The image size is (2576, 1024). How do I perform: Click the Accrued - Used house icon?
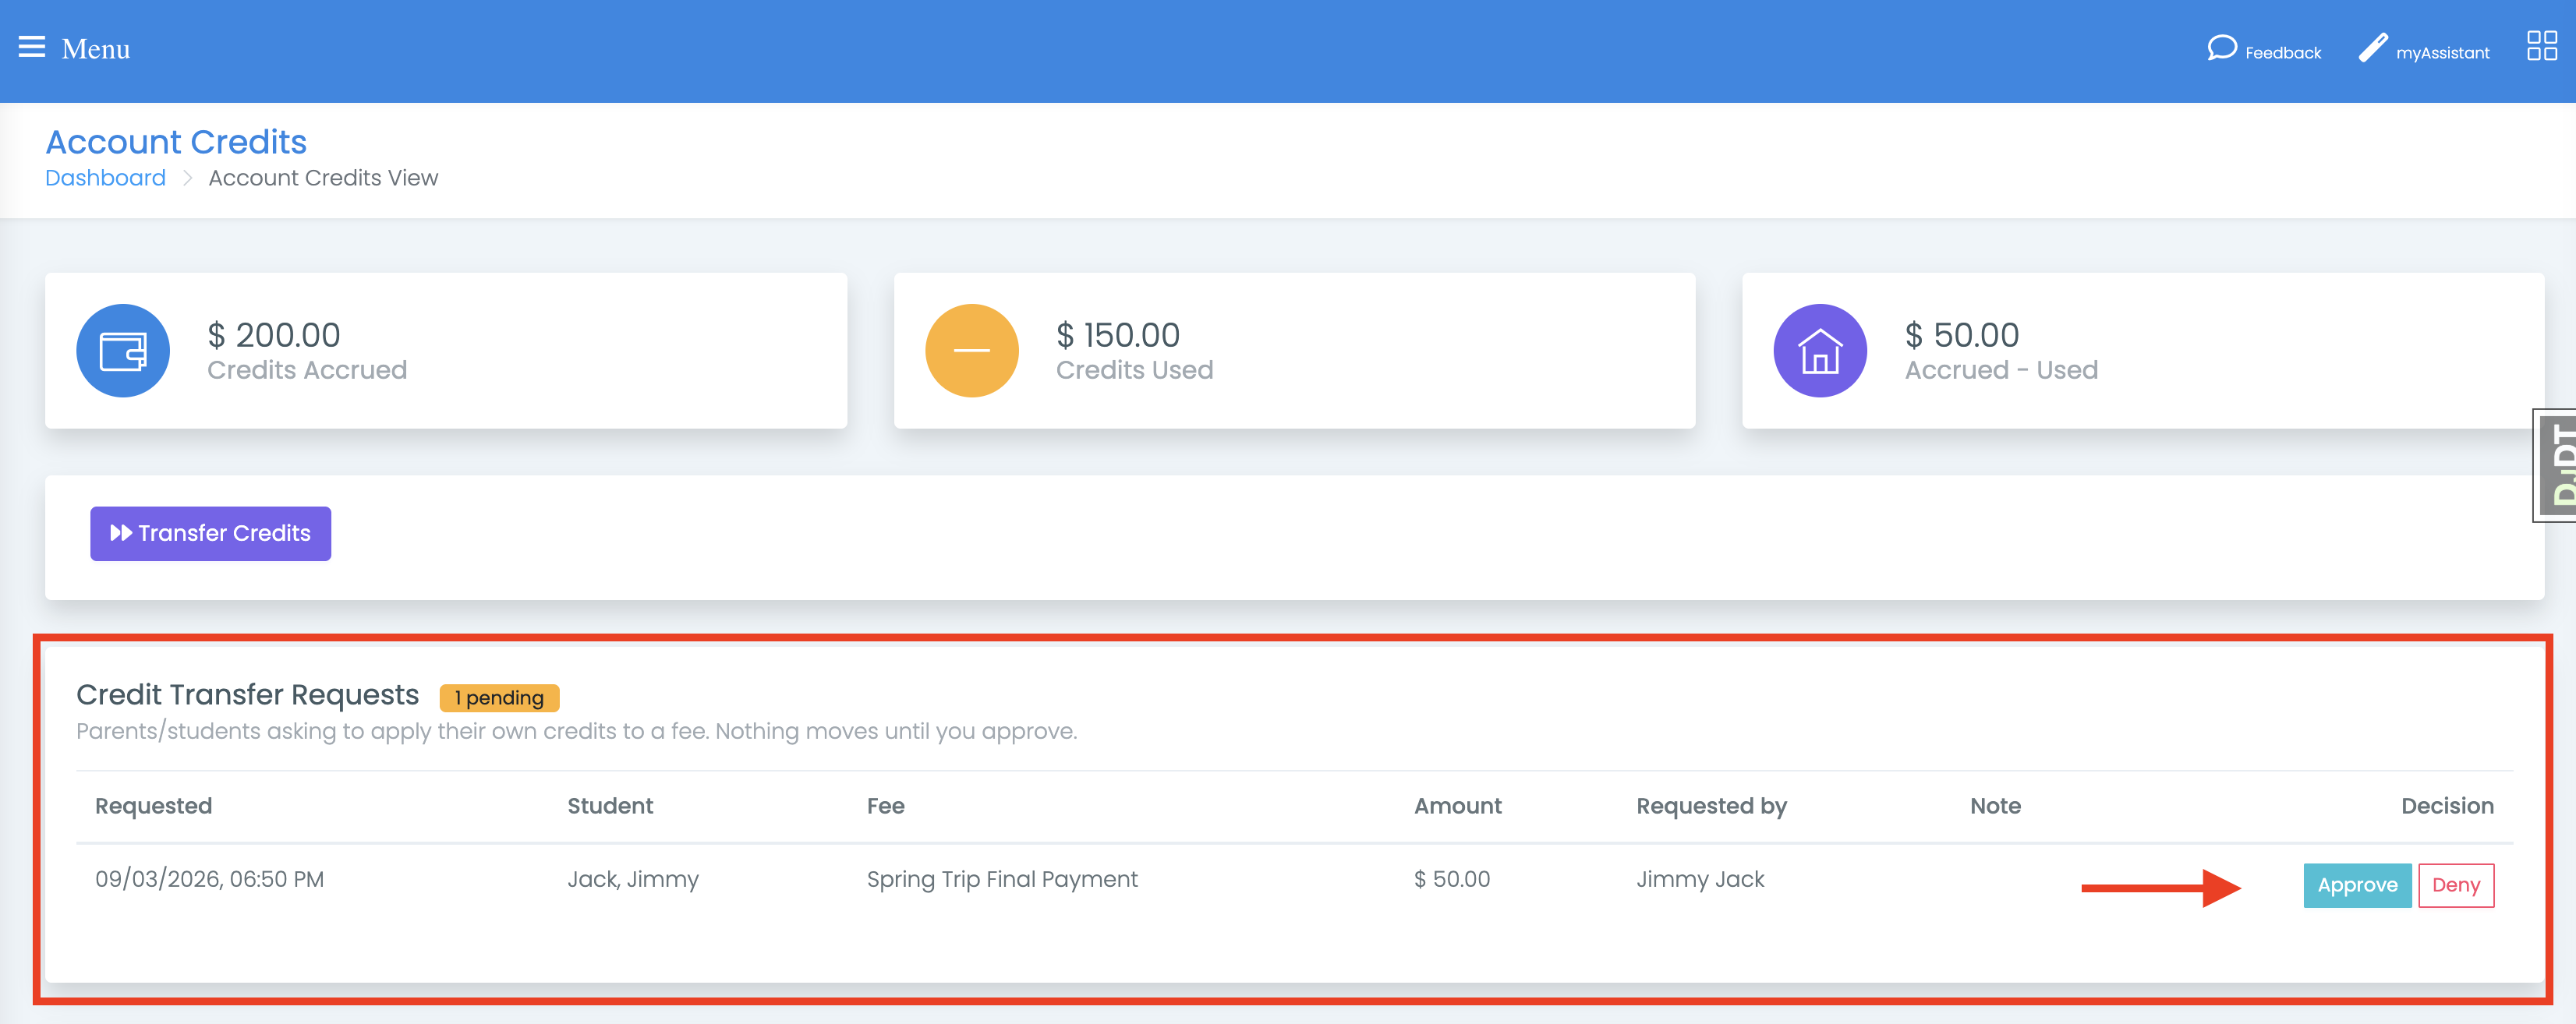1819,351
